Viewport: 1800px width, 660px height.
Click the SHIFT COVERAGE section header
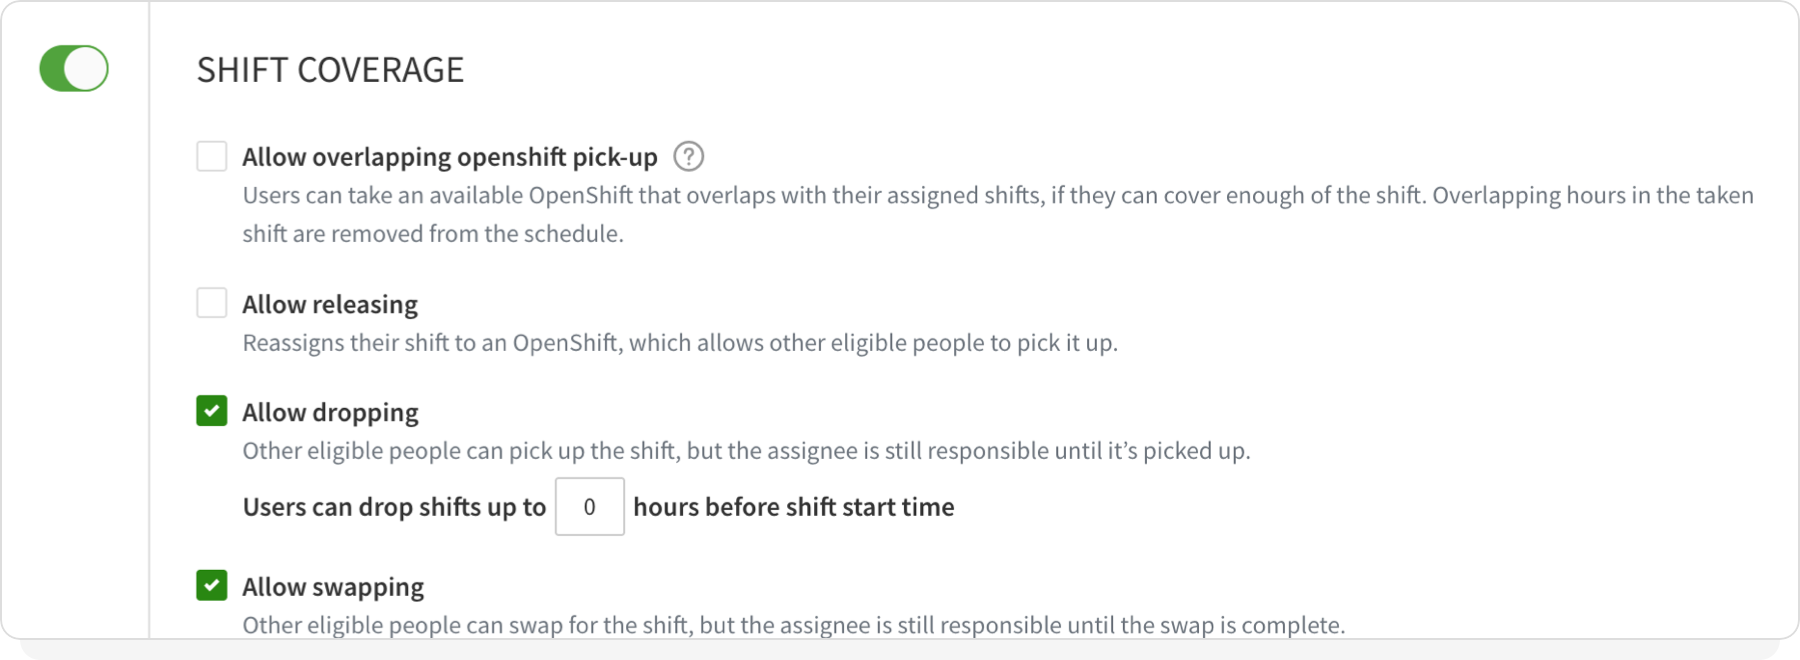[x=331, y=69]
